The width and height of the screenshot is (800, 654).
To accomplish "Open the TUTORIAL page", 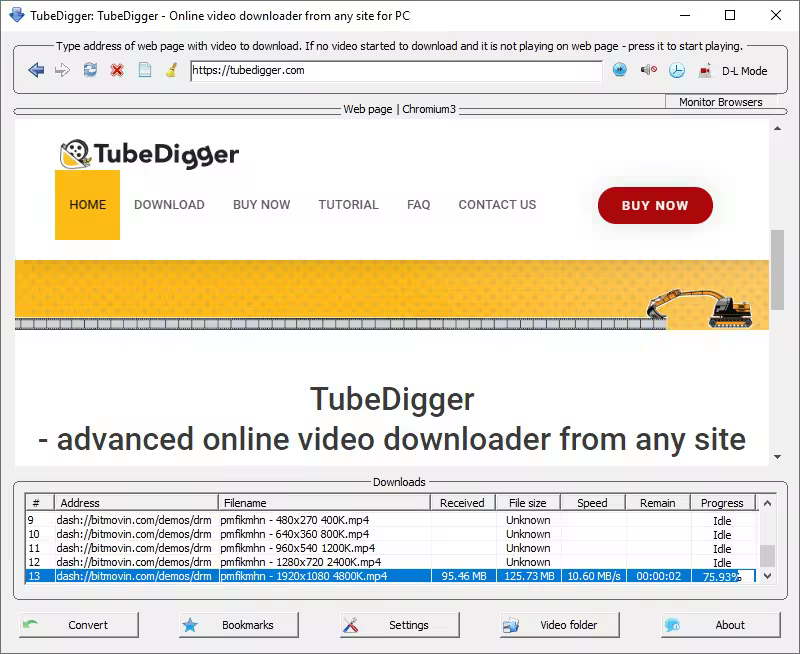I will click(x=348, y=205).
